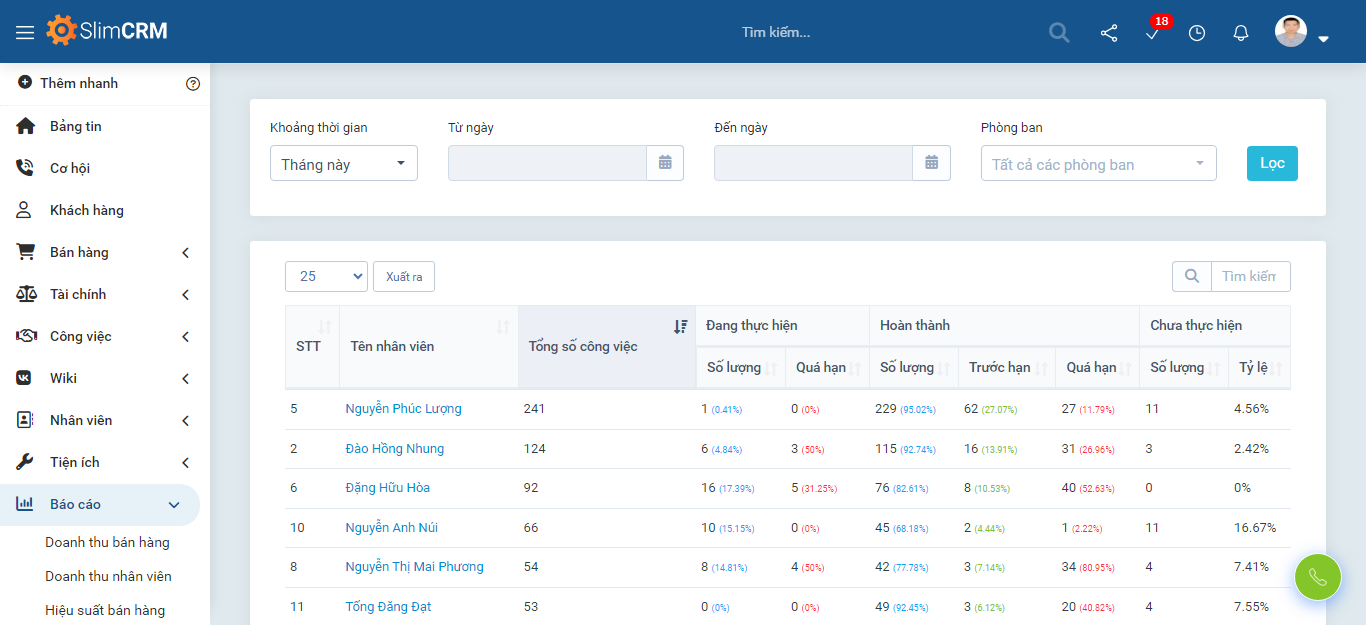The image size is (1366, 625).
Task: Open the Đến ngày calendar picker
Action: point(931,163)
